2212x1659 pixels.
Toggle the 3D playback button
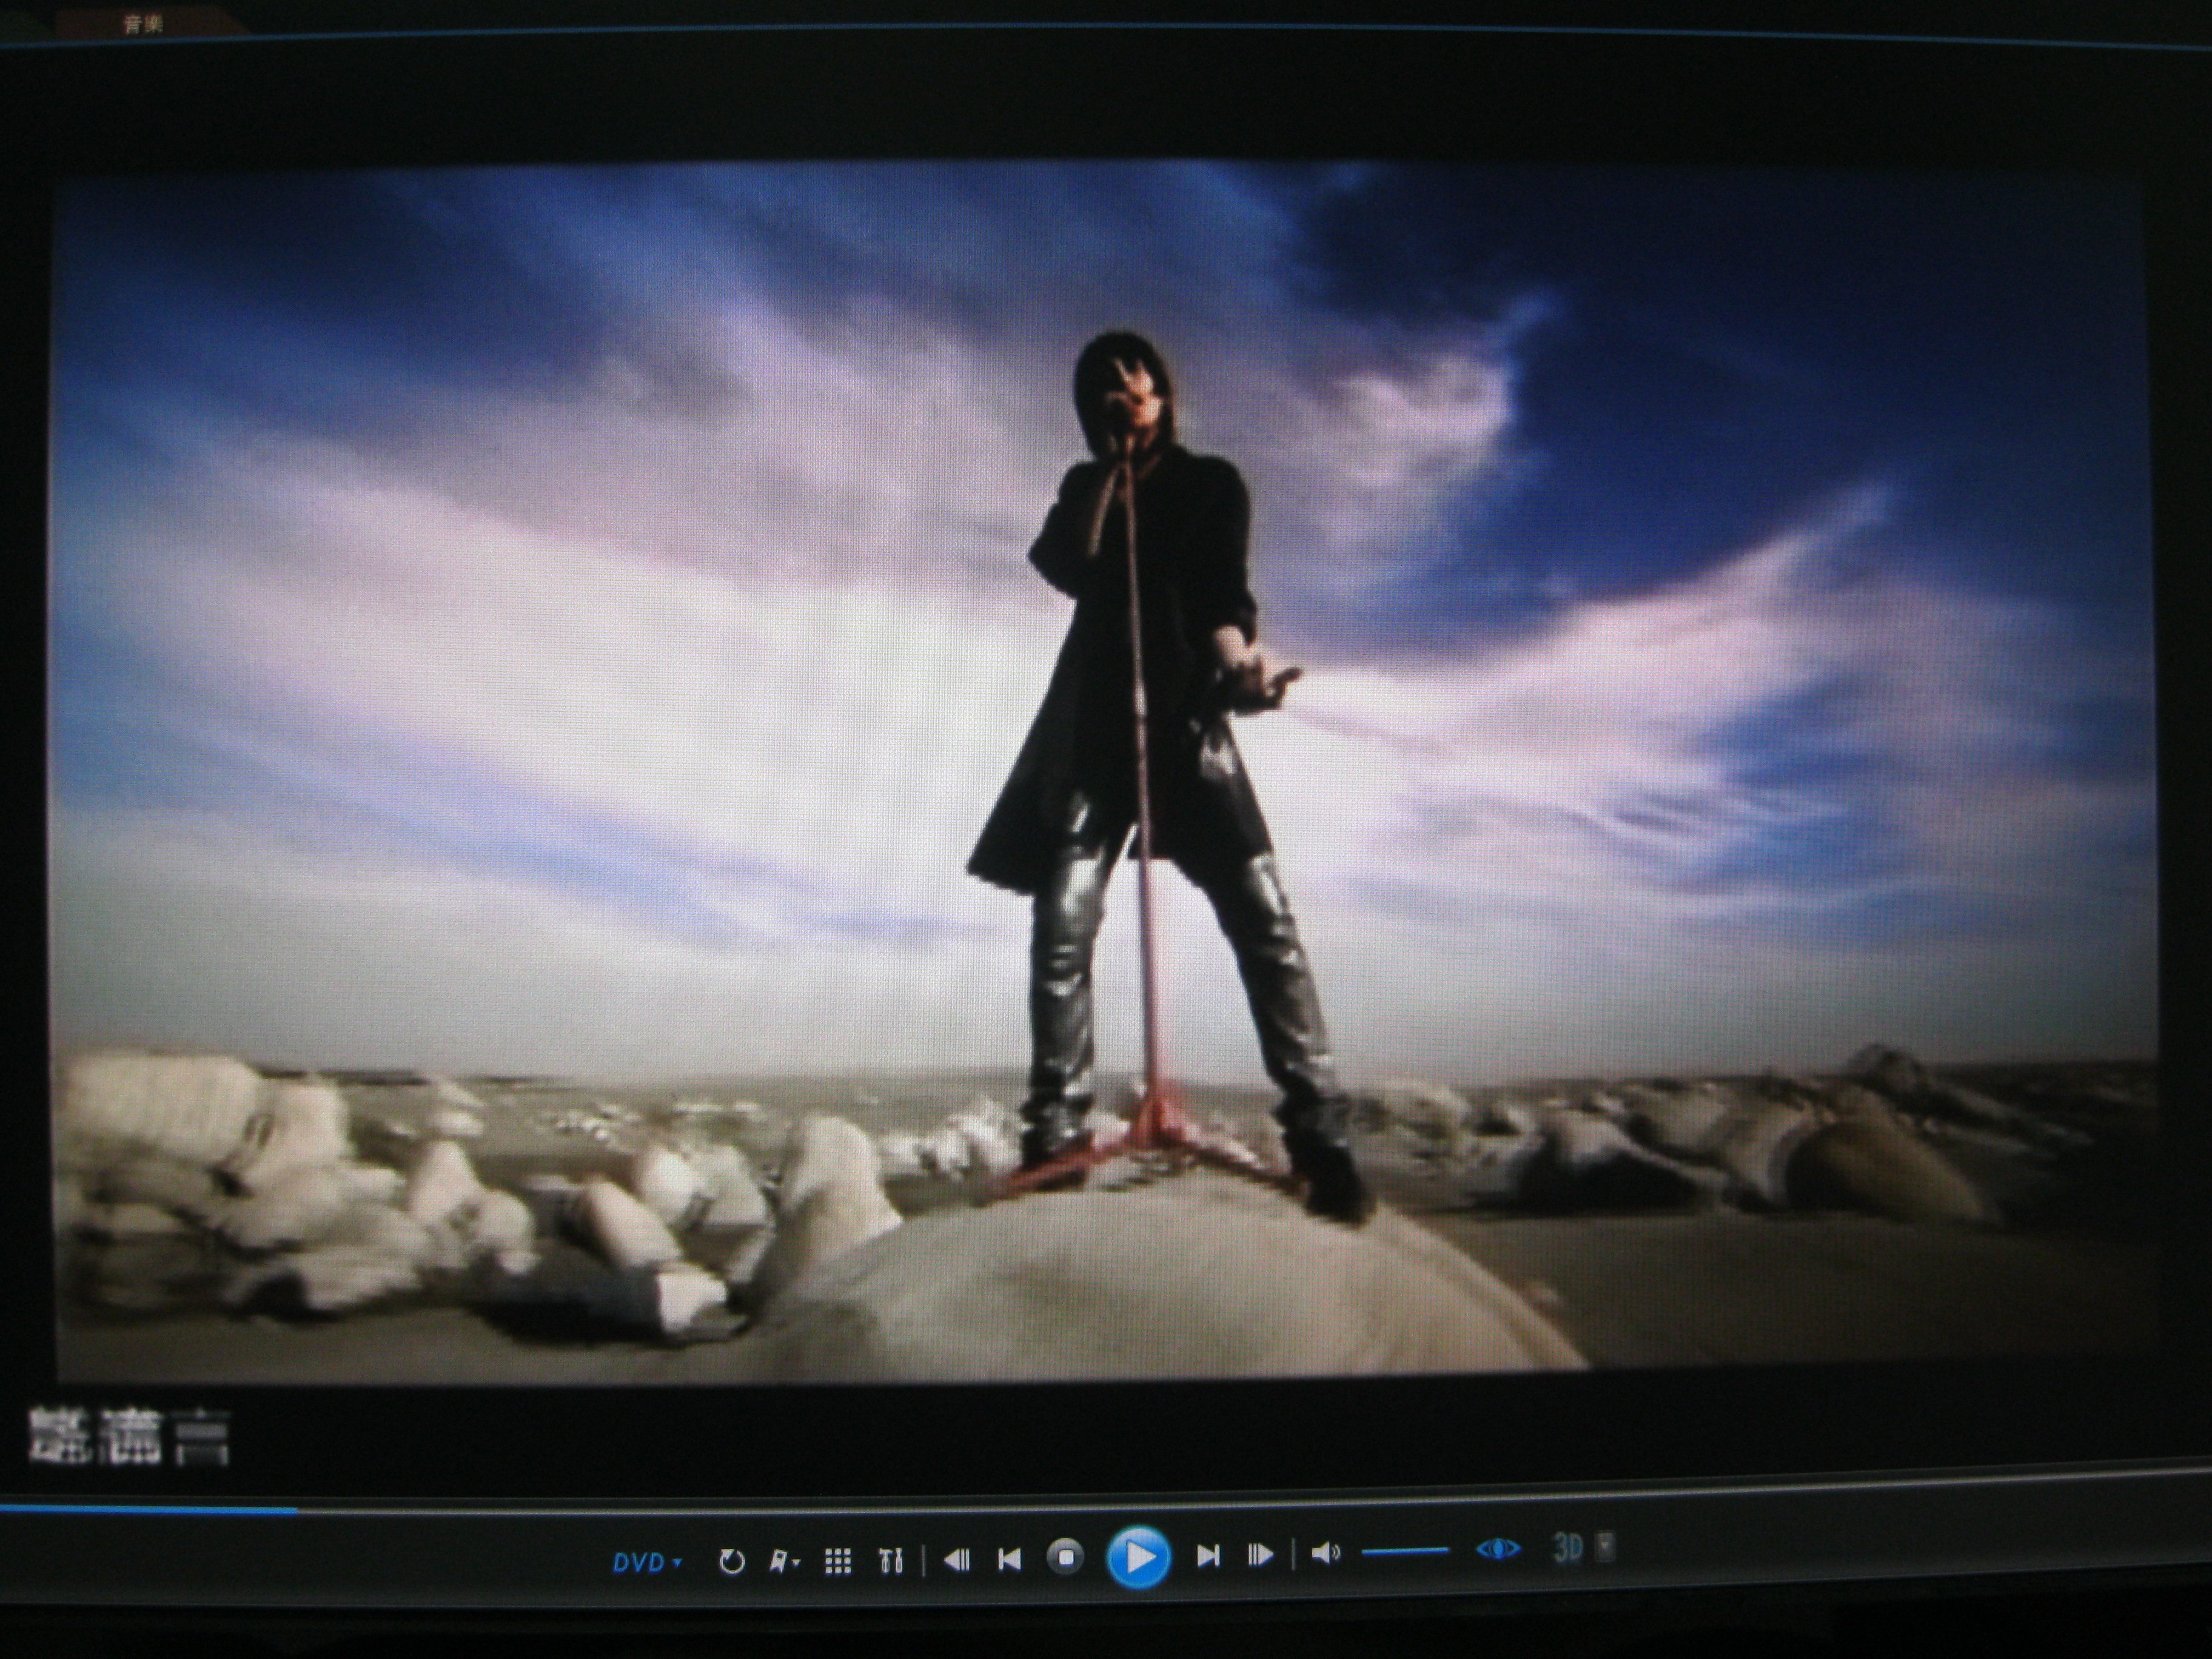tap(1567, 1548)
